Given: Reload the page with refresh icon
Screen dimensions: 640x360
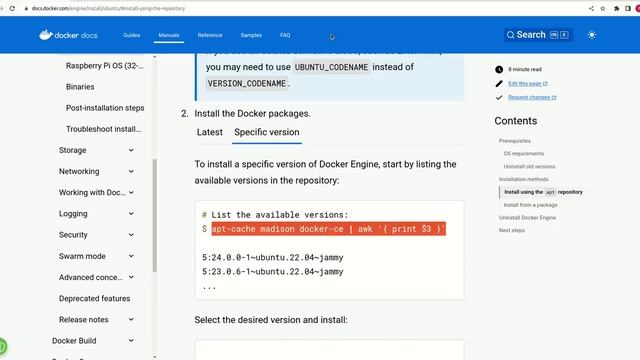Looking at the screenshot, I should pyautogui.click(x=12, y=8).
